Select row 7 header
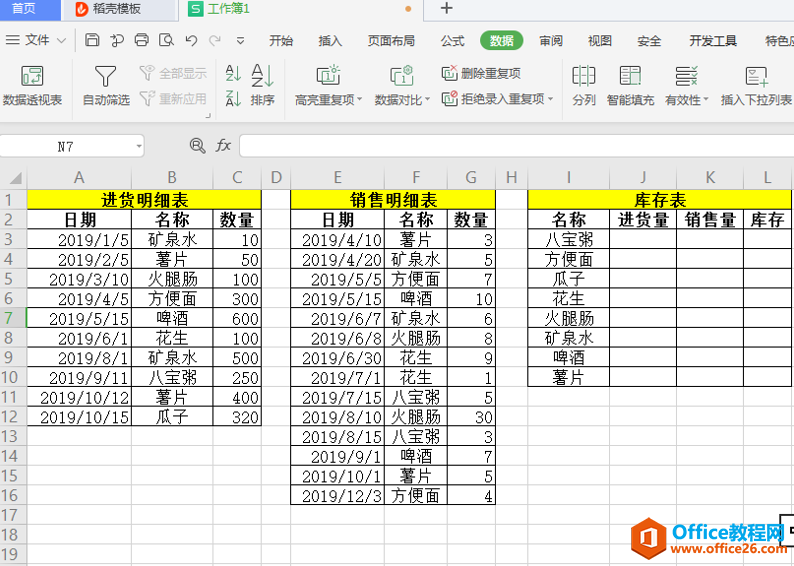Viewport: 794px width, 566px height. point(13,318)
